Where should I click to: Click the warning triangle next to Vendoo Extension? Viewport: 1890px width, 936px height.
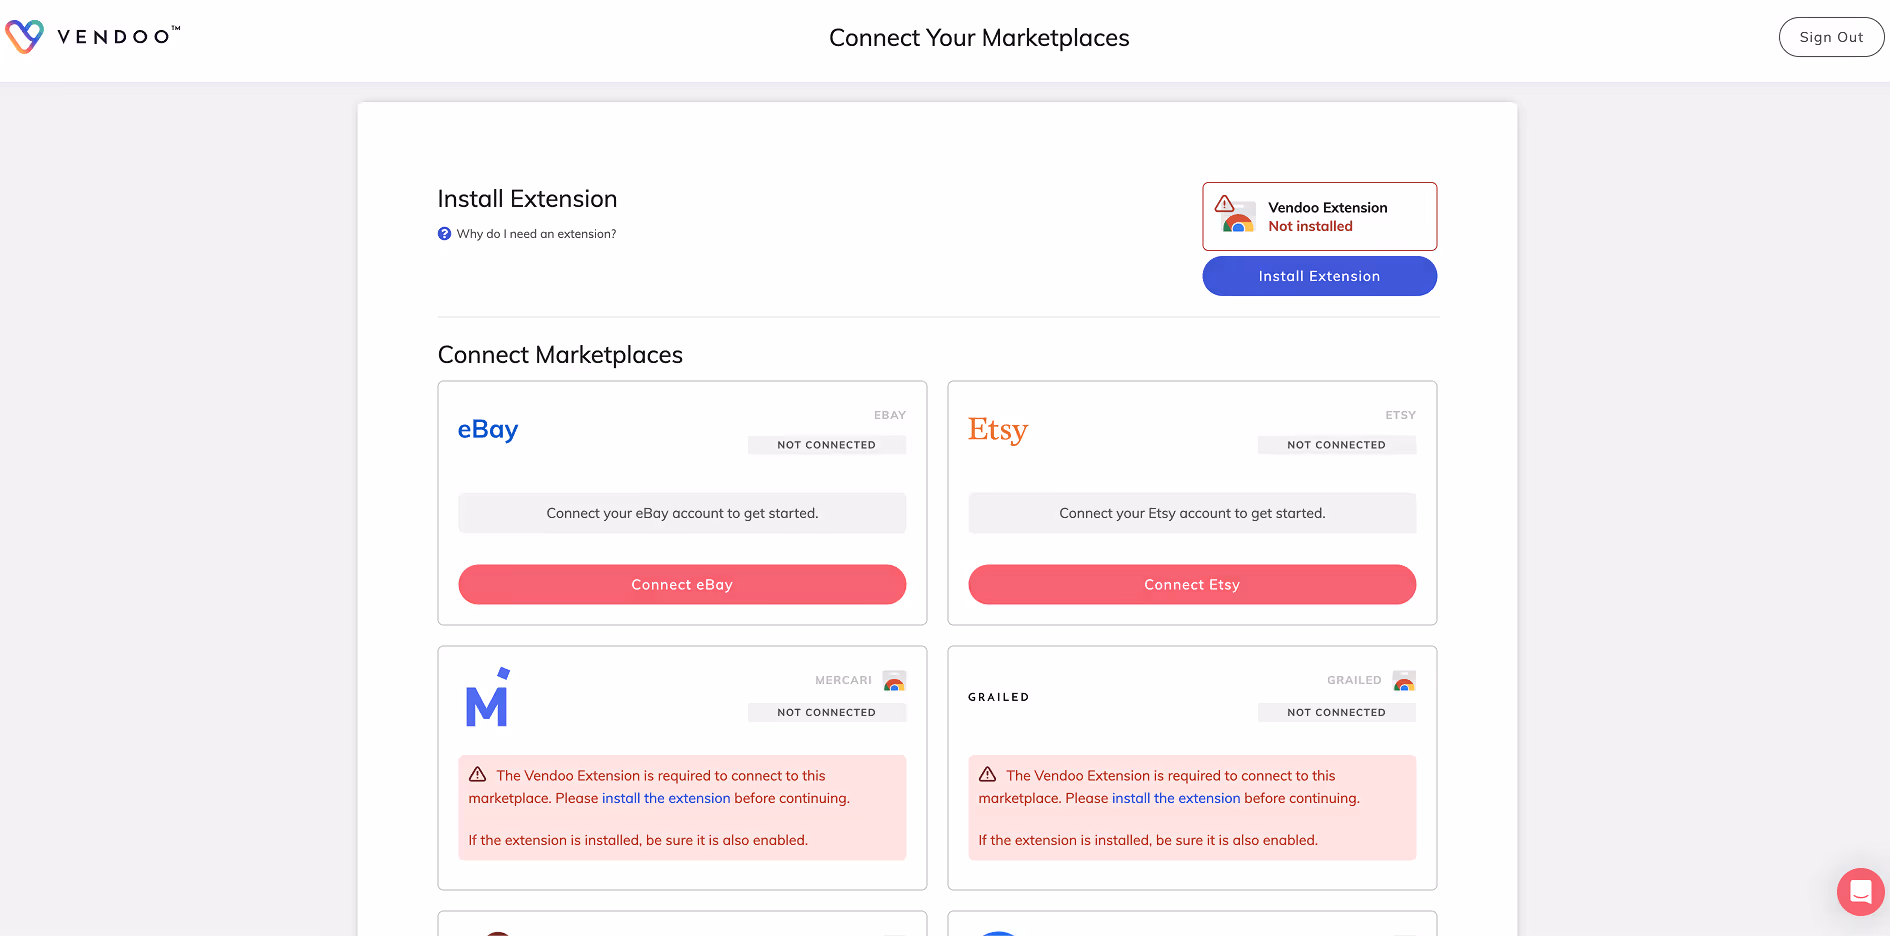click(x=1226, y=204)
